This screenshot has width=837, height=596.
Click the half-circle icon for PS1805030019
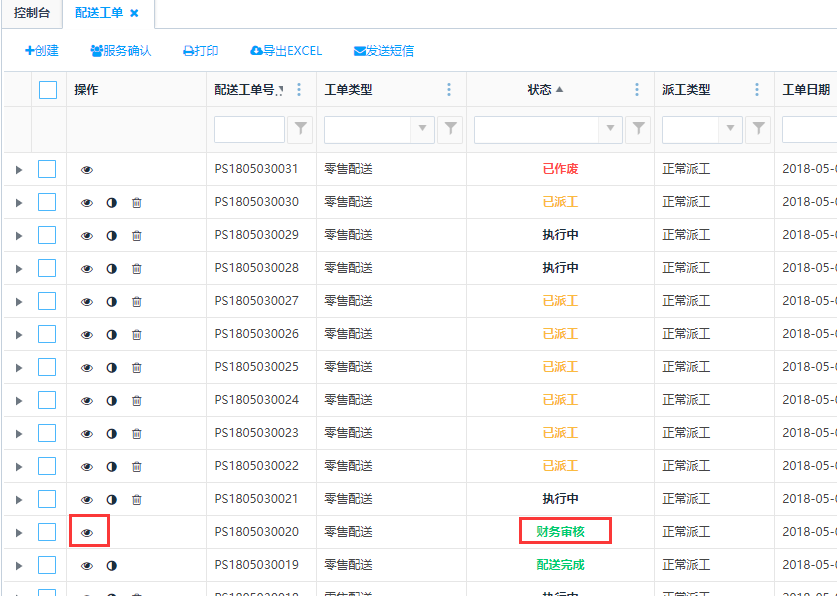tap(112, 566)
